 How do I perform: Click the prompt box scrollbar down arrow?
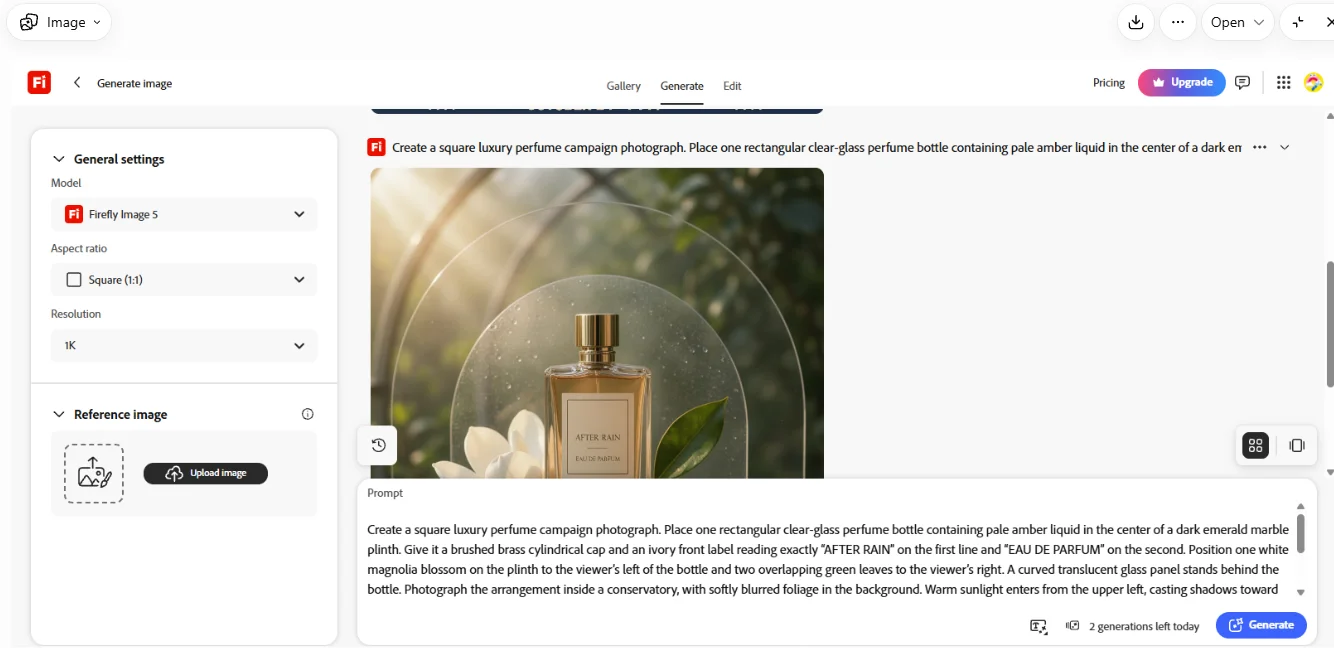click(1300, 592)
